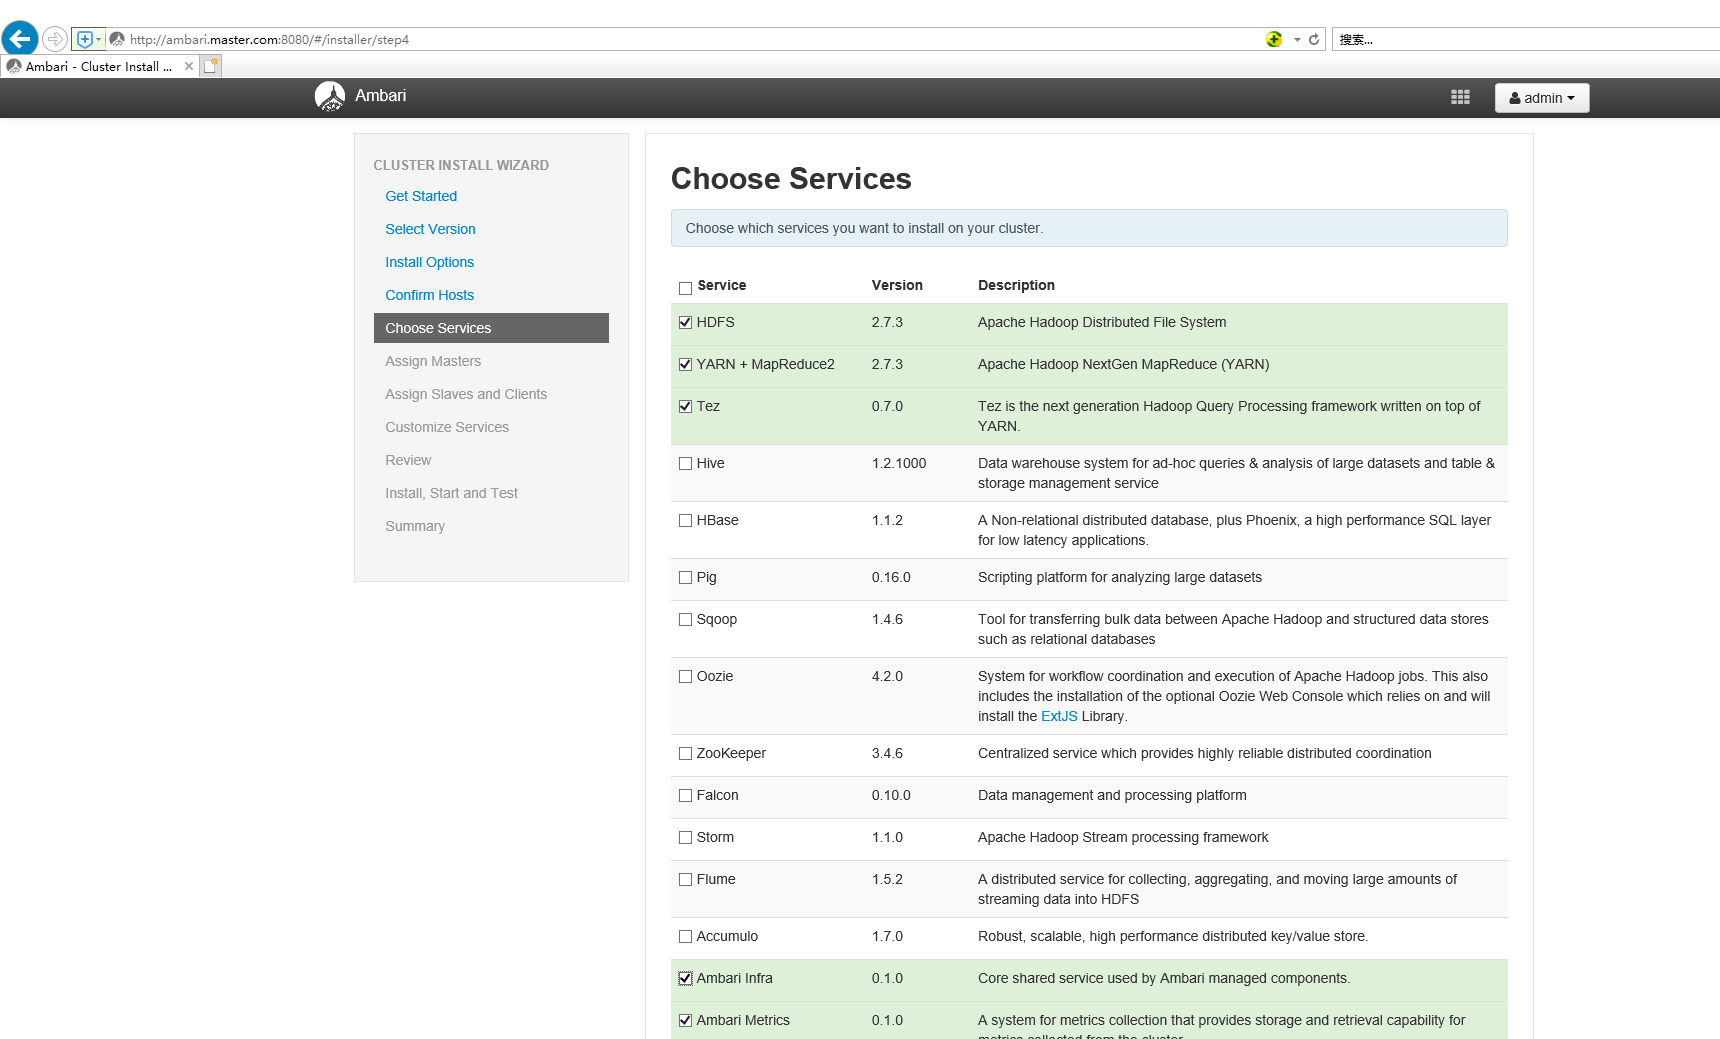Click the blue info message banner
The width and height of the screenshot is (1720, 1039).
point(1089,228)
